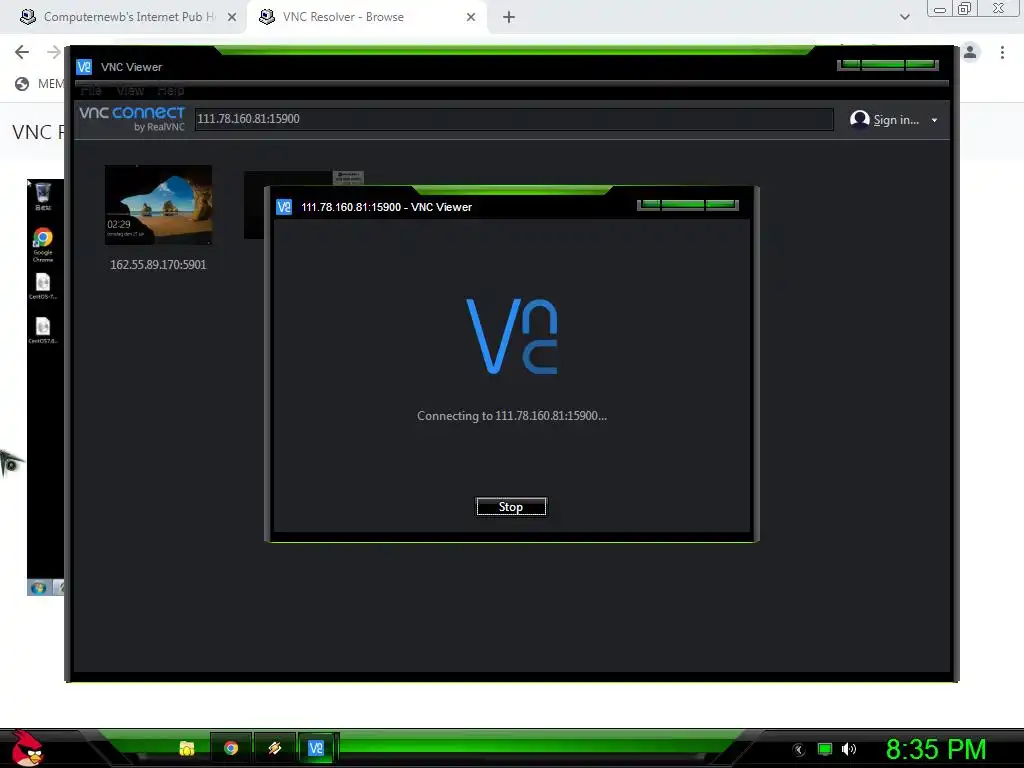1024x768 pixels.
Task: Open Google Chrome from the taskbar
Action: click(231, 748)
